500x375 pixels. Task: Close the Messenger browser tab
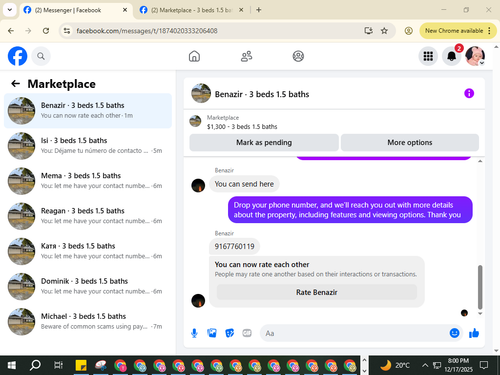pos(125,10)
